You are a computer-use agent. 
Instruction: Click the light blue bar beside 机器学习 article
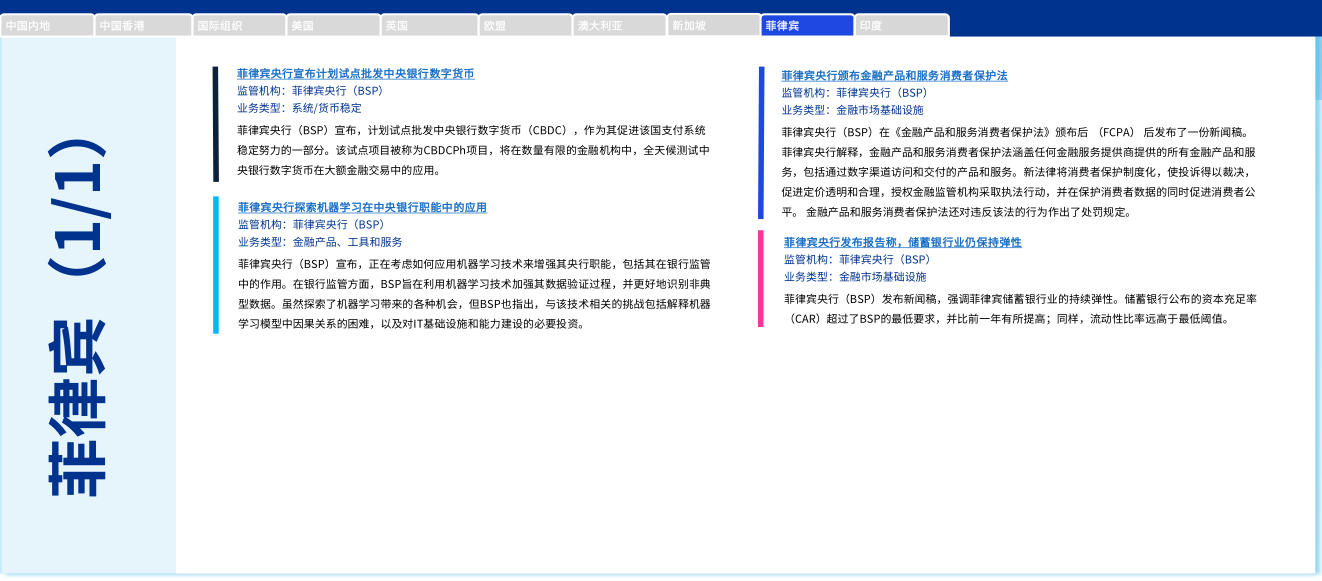point(215,264)
